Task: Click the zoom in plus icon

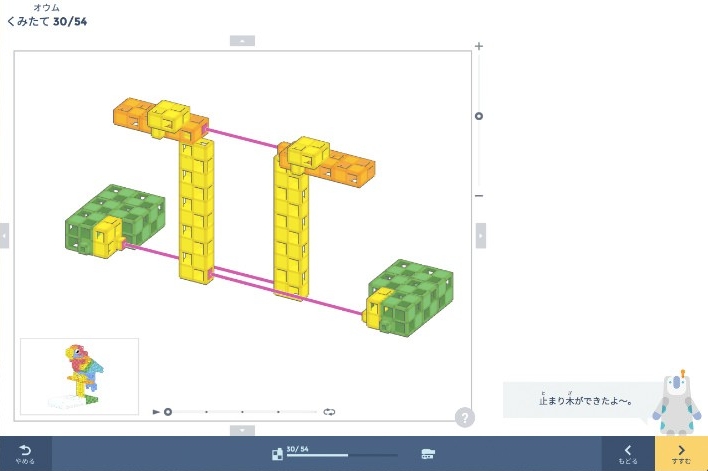Action: click(479, 46)
